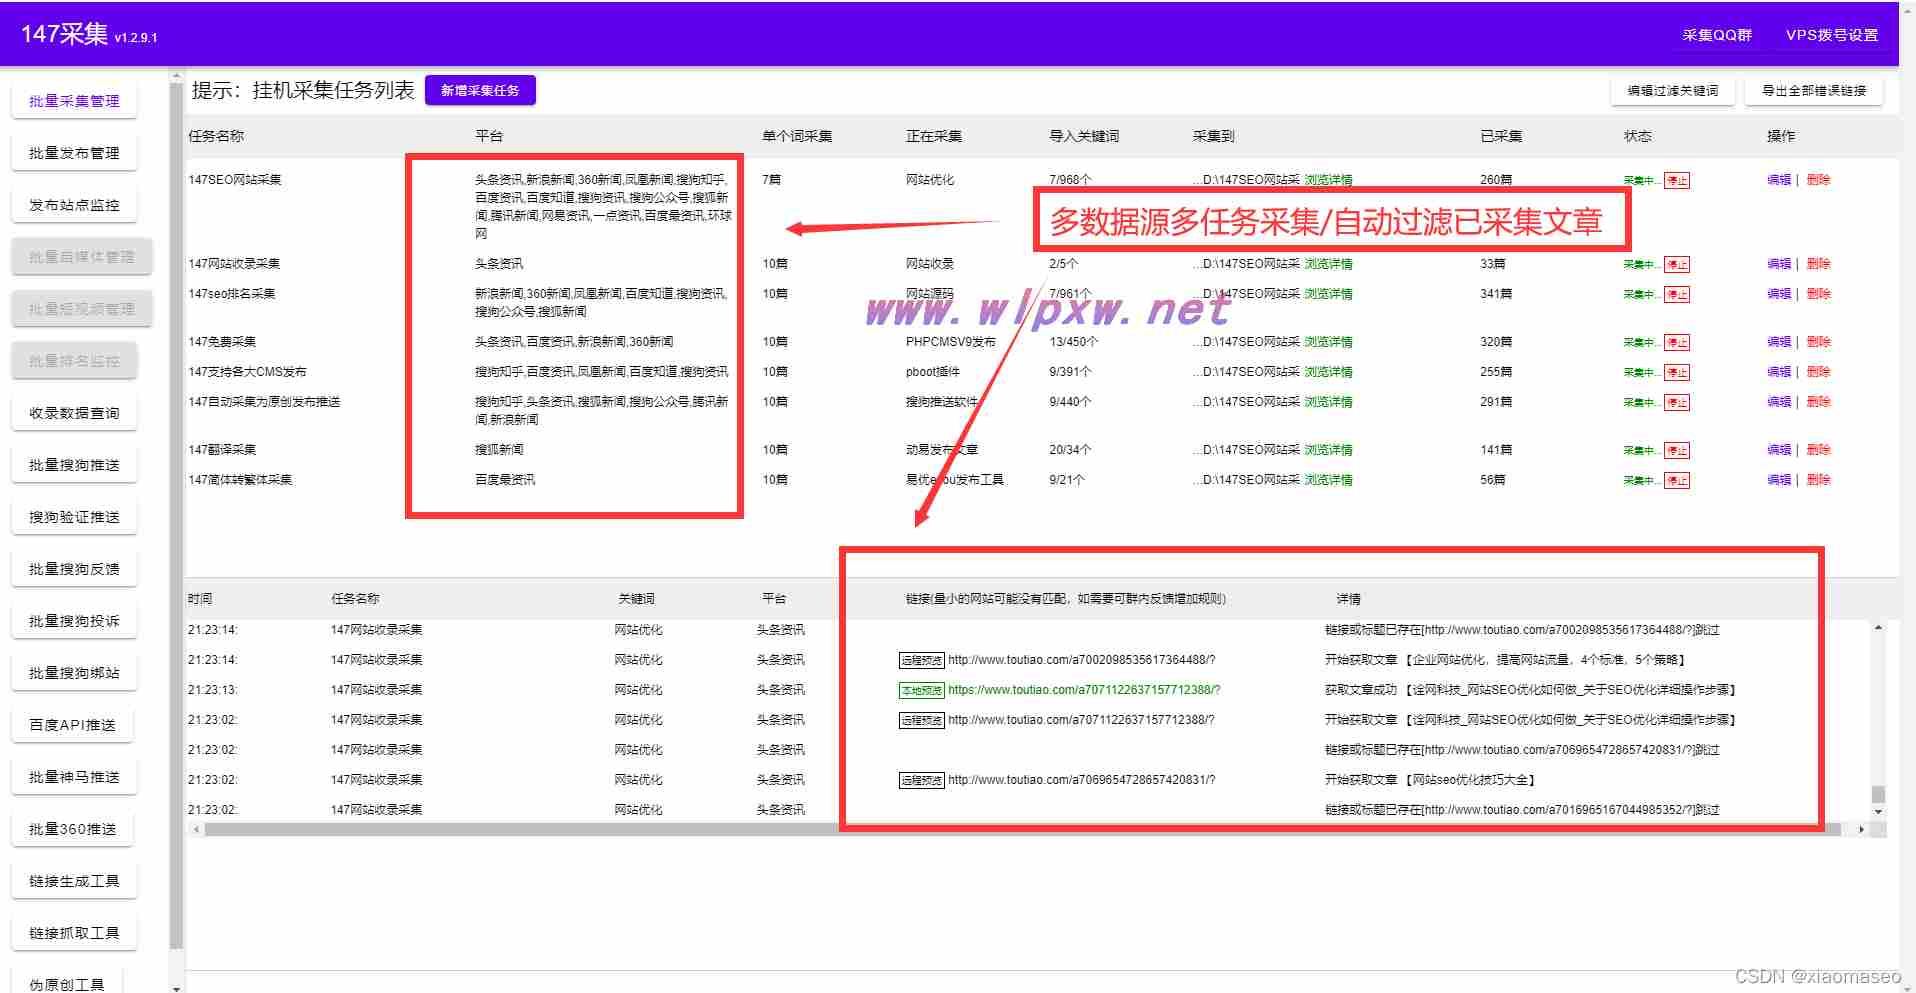The height and width of the screenshot is (993, 1916).
Task: Open 浏览详情 for 147seo排名采集
Action: click(1328, 294)
